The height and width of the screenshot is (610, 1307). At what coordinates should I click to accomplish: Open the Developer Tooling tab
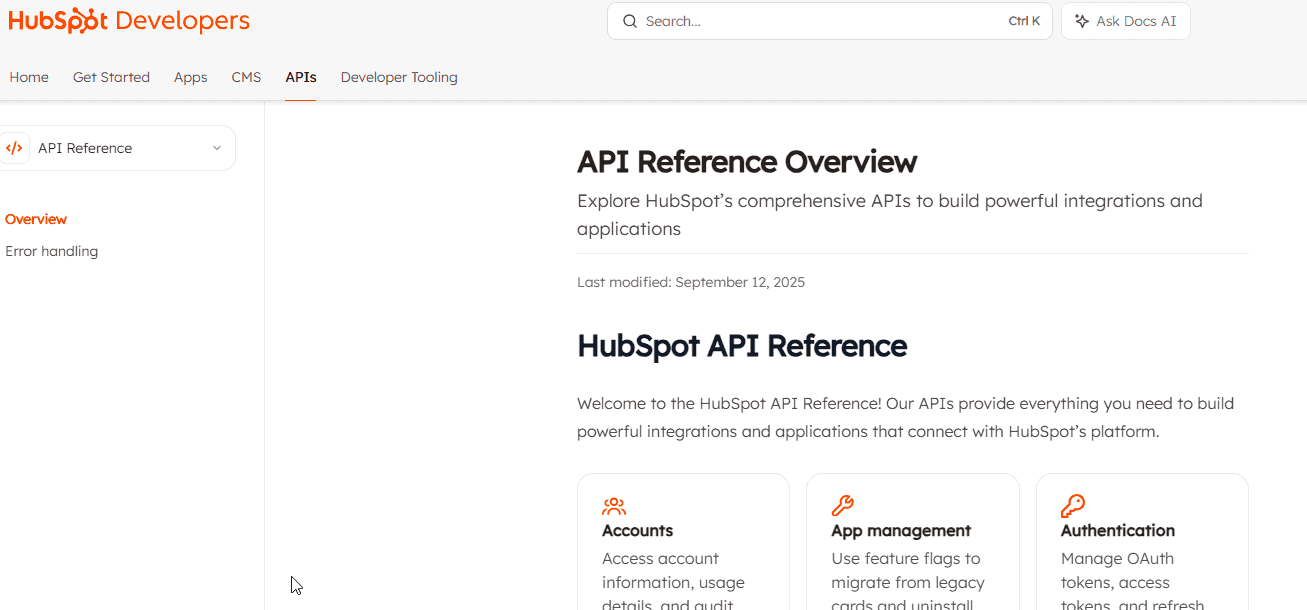(x=399, y=77)
